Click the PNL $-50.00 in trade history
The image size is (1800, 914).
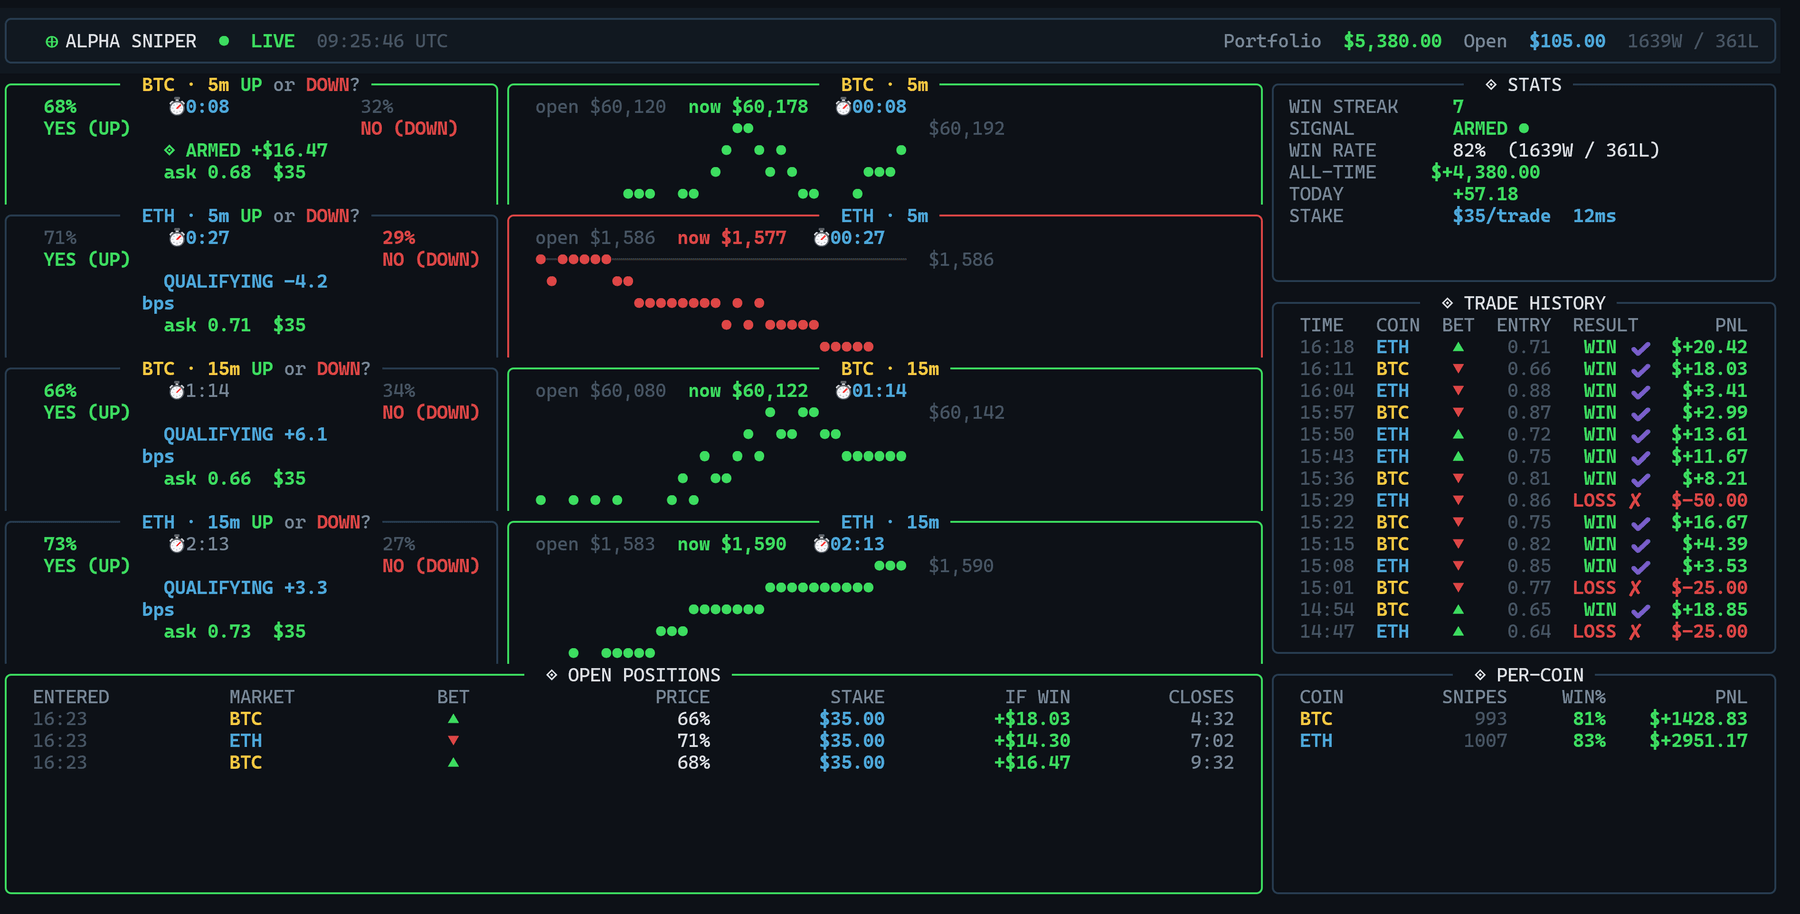point(1709,500)
